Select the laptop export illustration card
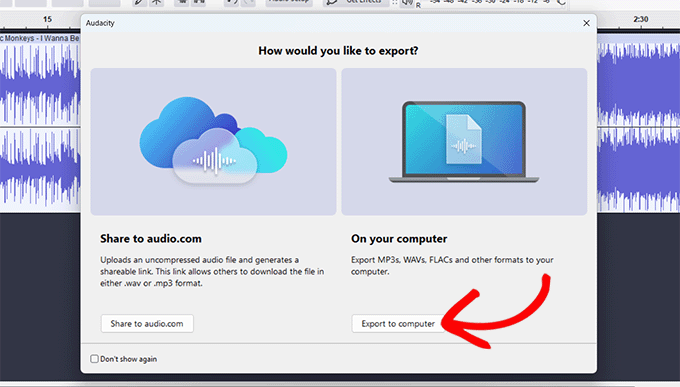This screenshot has width=680, height=387. tap(464, 141)
